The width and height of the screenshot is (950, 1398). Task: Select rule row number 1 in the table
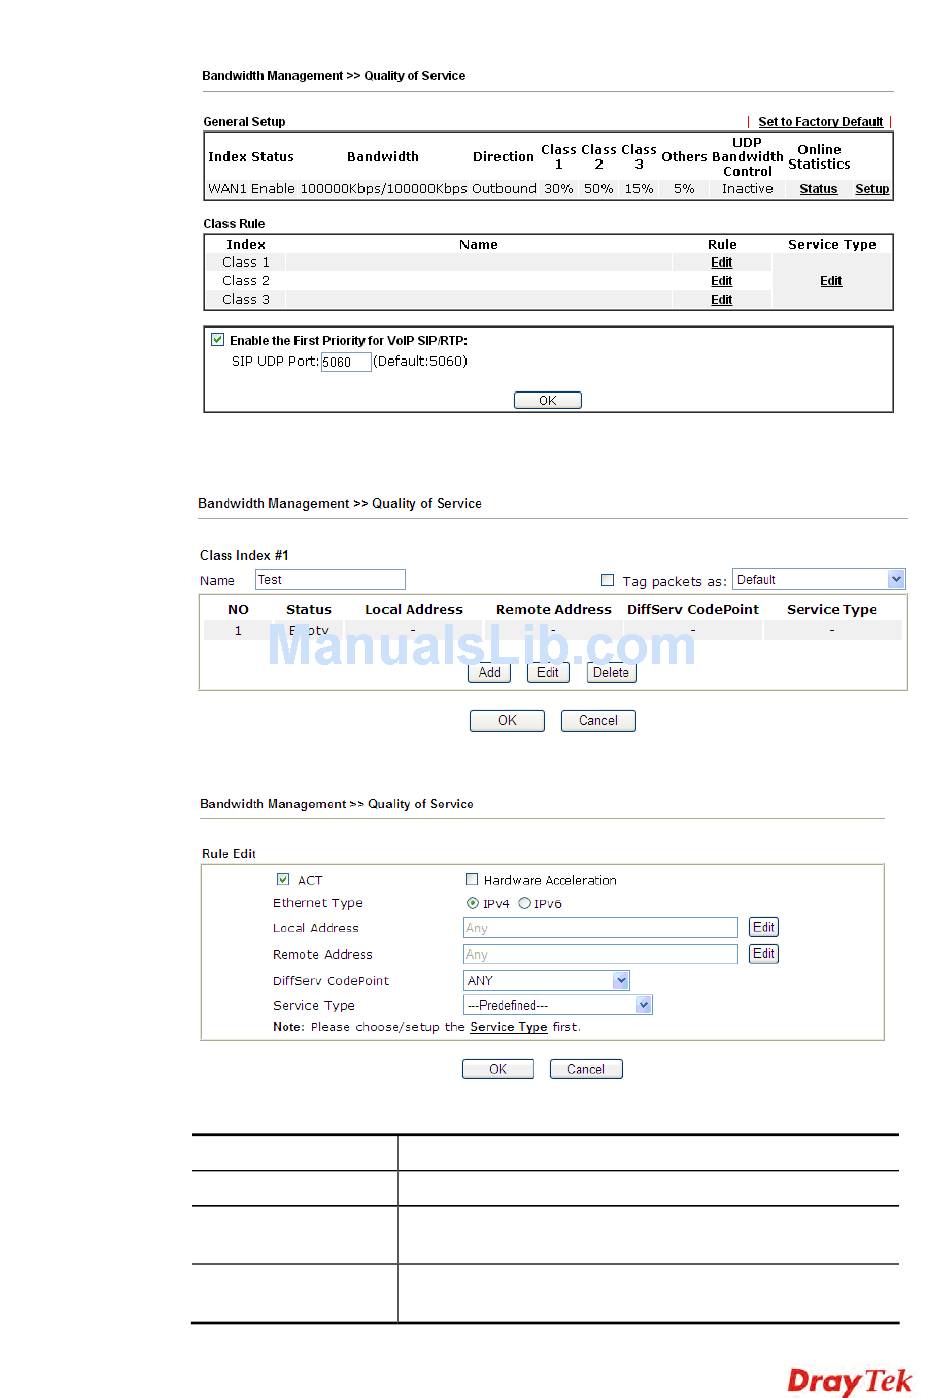coord(553,631)
